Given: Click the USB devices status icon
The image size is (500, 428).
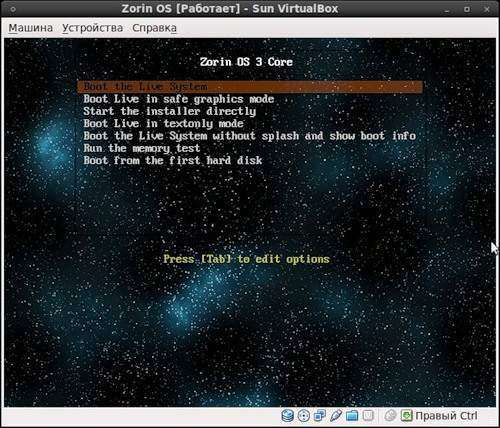Looking at the screenshot, I should pos(336,415).
